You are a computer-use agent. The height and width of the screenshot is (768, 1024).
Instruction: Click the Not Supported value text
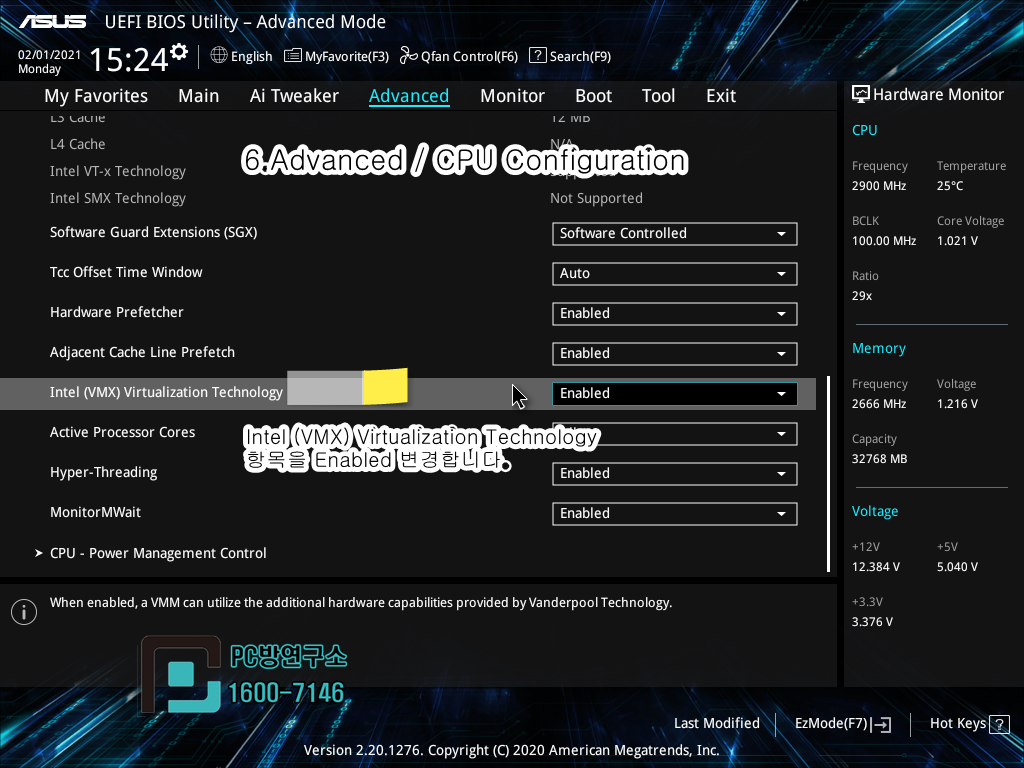pos(596,199)
